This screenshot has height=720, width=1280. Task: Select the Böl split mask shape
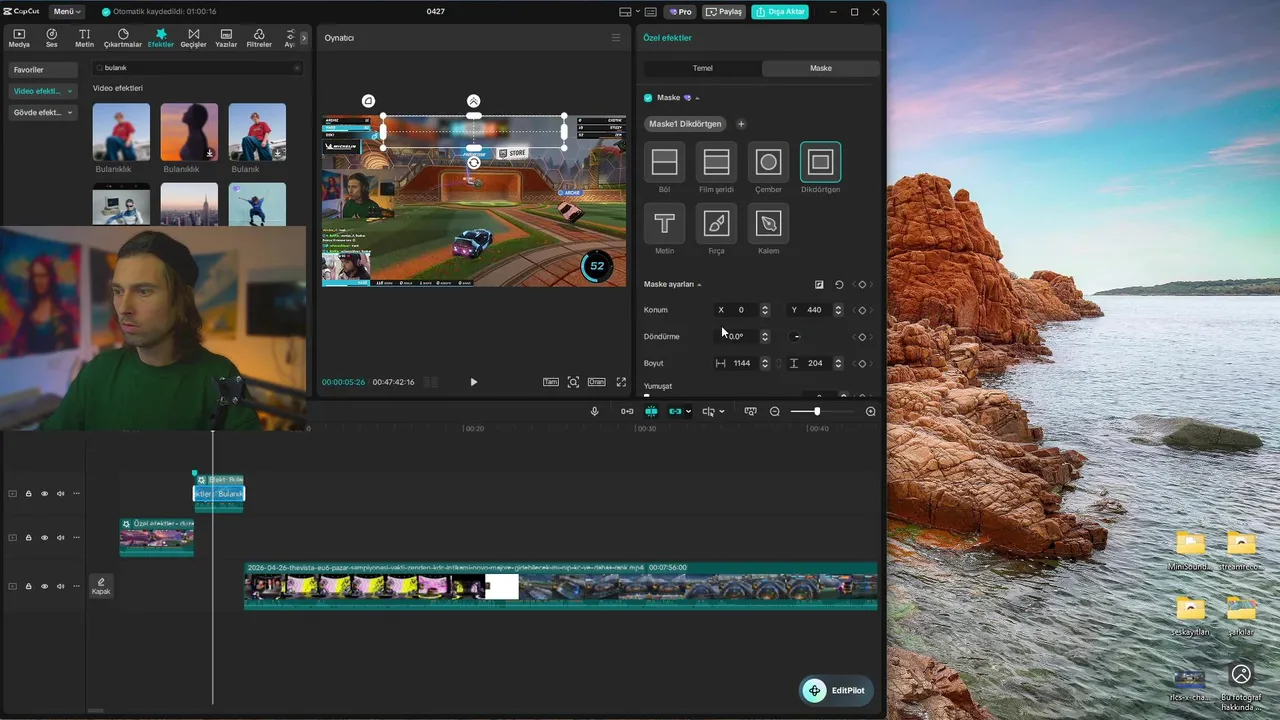(x=664, y=162)
